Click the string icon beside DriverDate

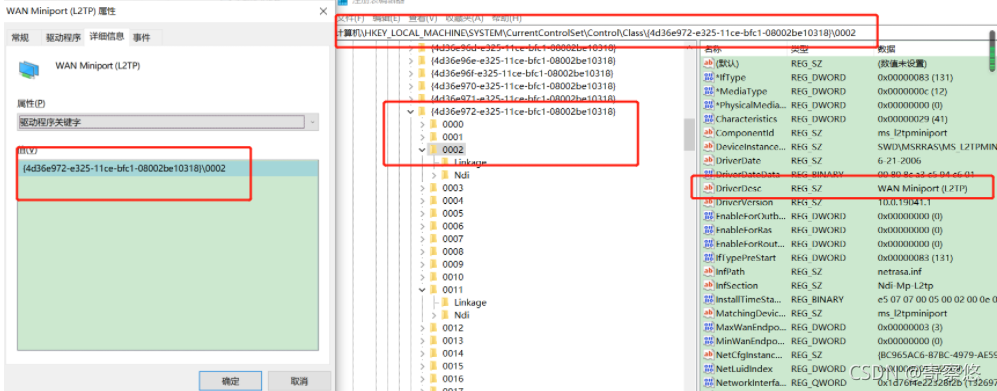tap(708, 161)
